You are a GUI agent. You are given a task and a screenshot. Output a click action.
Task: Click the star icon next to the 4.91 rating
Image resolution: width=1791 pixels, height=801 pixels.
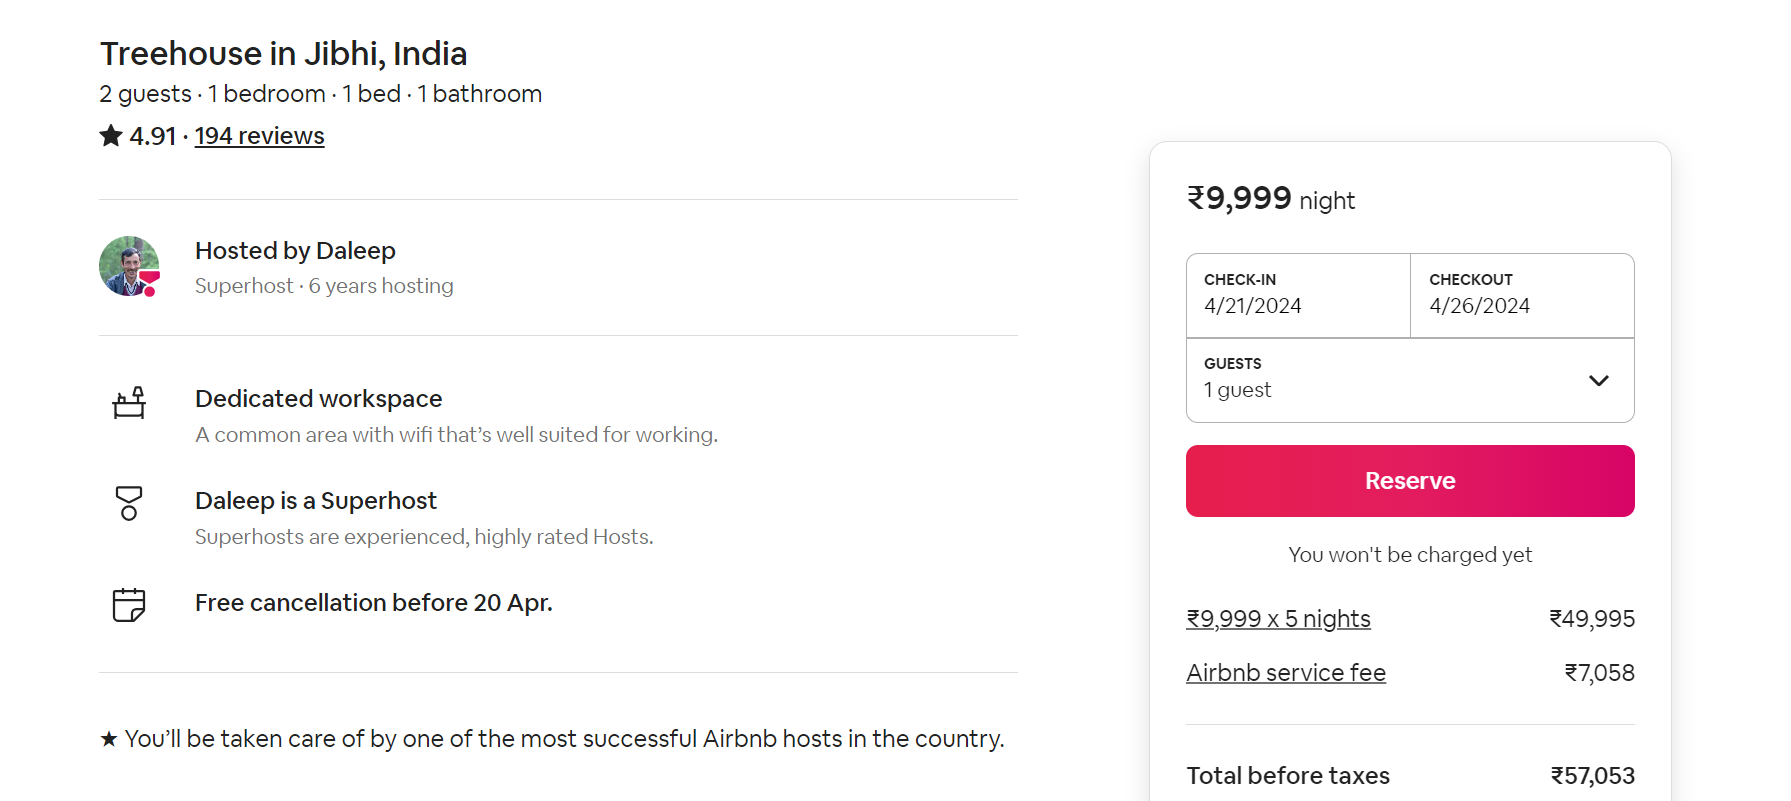(110, 135)
